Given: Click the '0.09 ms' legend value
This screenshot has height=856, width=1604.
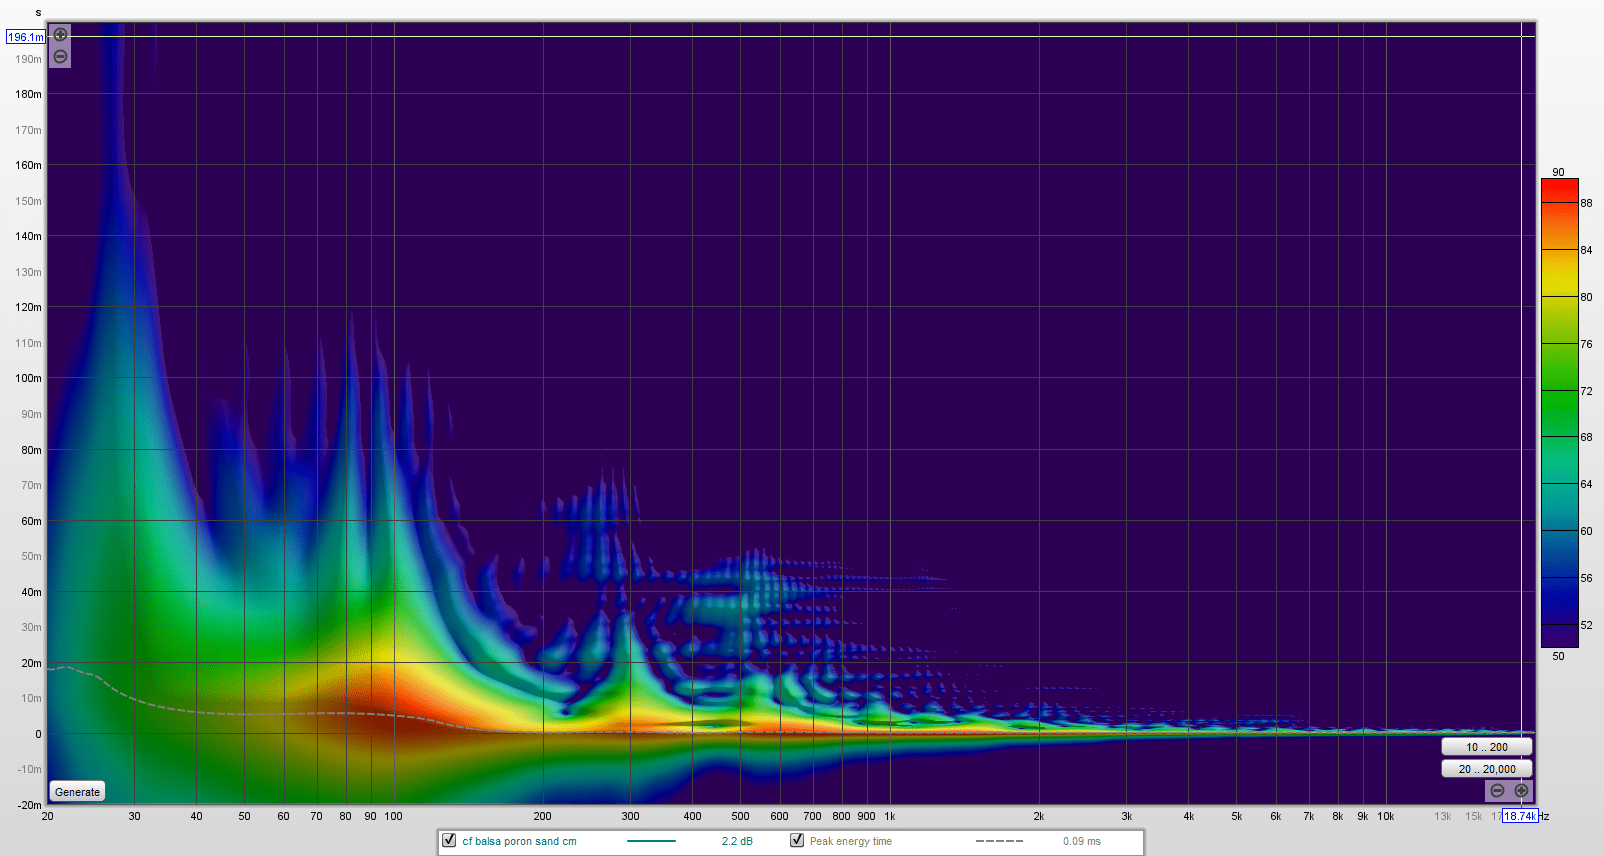Looking at the screenshot, I should coord(1082,841).
